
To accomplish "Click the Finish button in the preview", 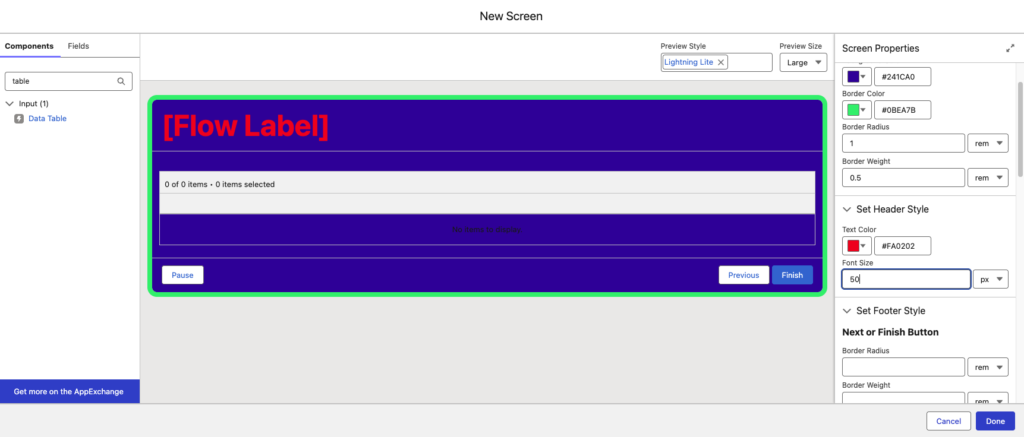I will [x=792, y=275].
